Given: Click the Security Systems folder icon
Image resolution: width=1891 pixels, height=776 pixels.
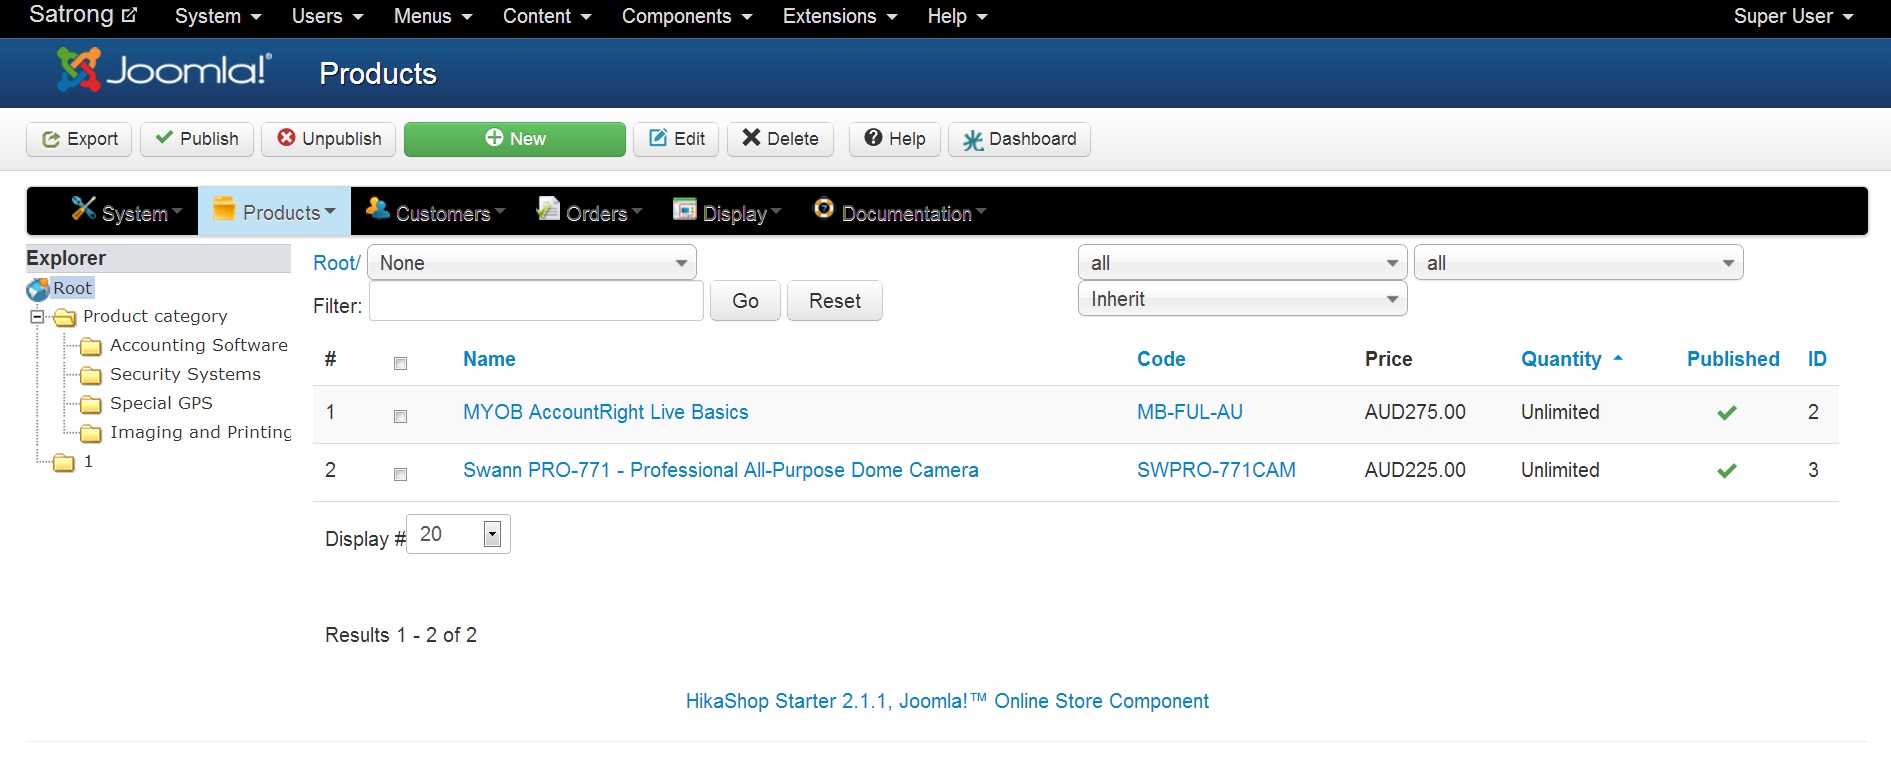Looking at the screenshot, I should tap(91, 375).
